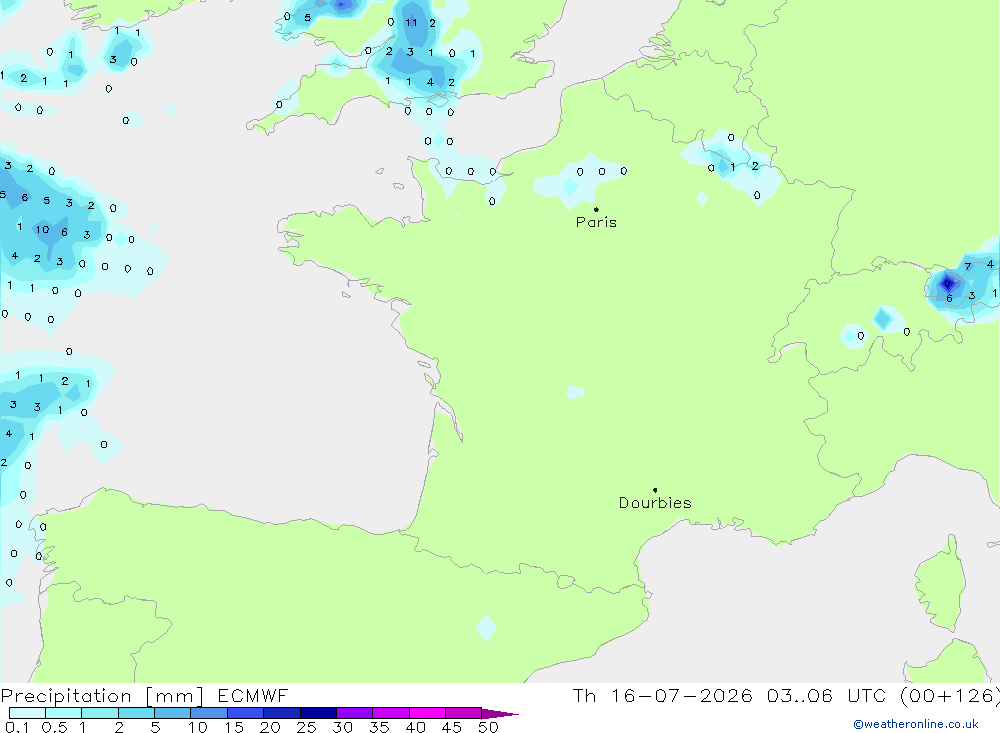Image resolution: width=1000 pixels, height=733 pixels.
Task: Pick the 30–35 mm purple legend swatch
Action: click(x=354, y=713)
